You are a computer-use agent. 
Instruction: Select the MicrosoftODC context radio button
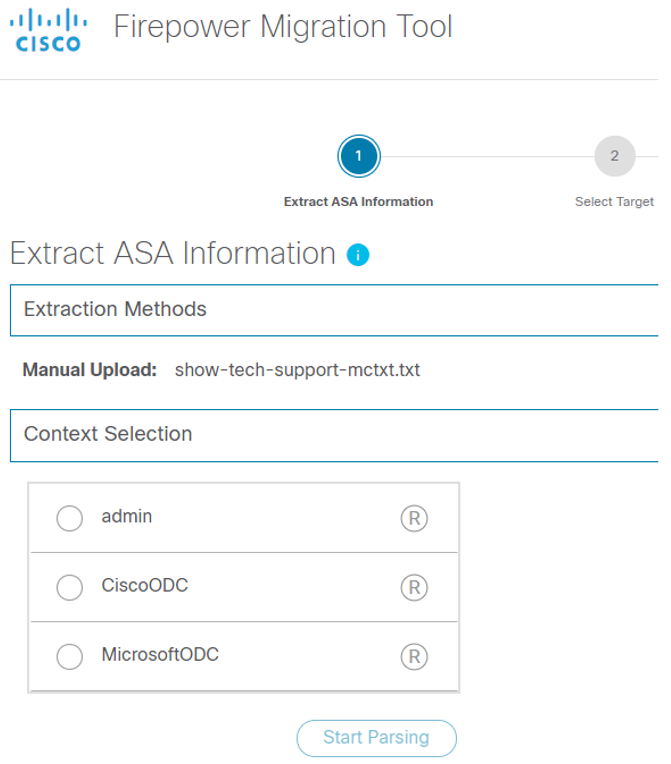point(69,656)
